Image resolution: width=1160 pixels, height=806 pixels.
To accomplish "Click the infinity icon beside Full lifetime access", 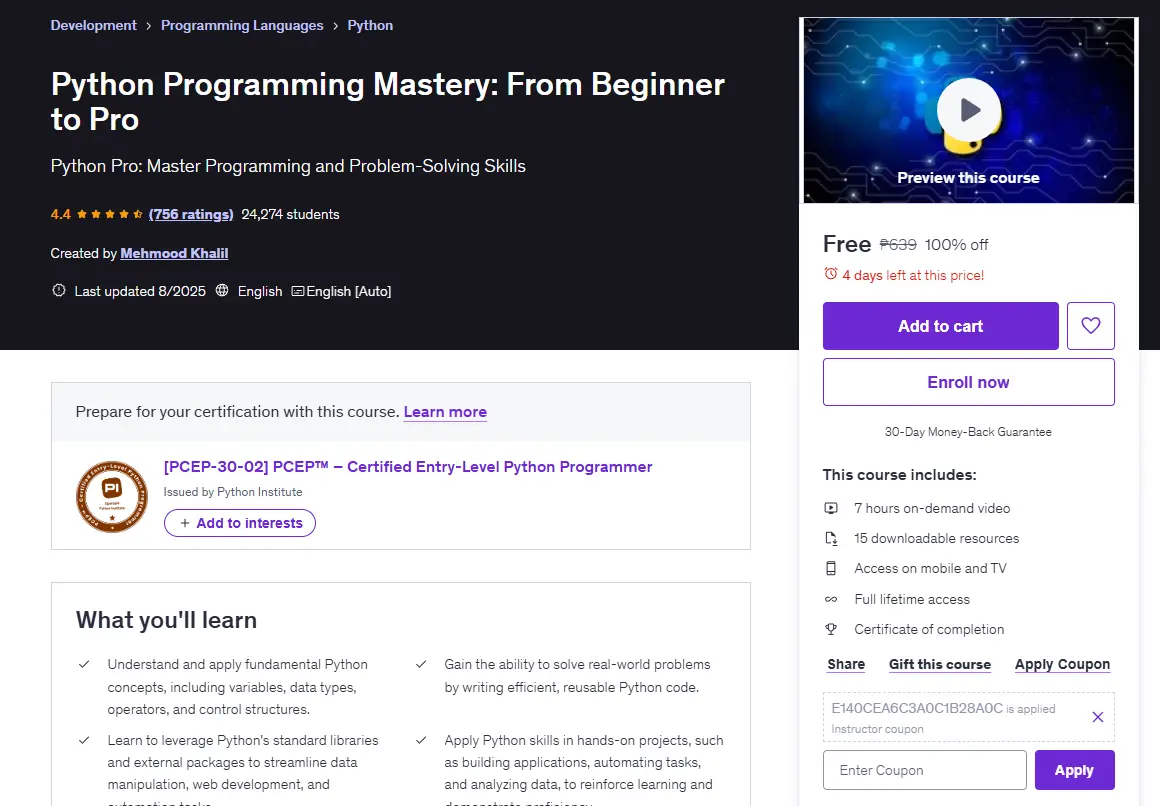I will click(x=831, y=600).
